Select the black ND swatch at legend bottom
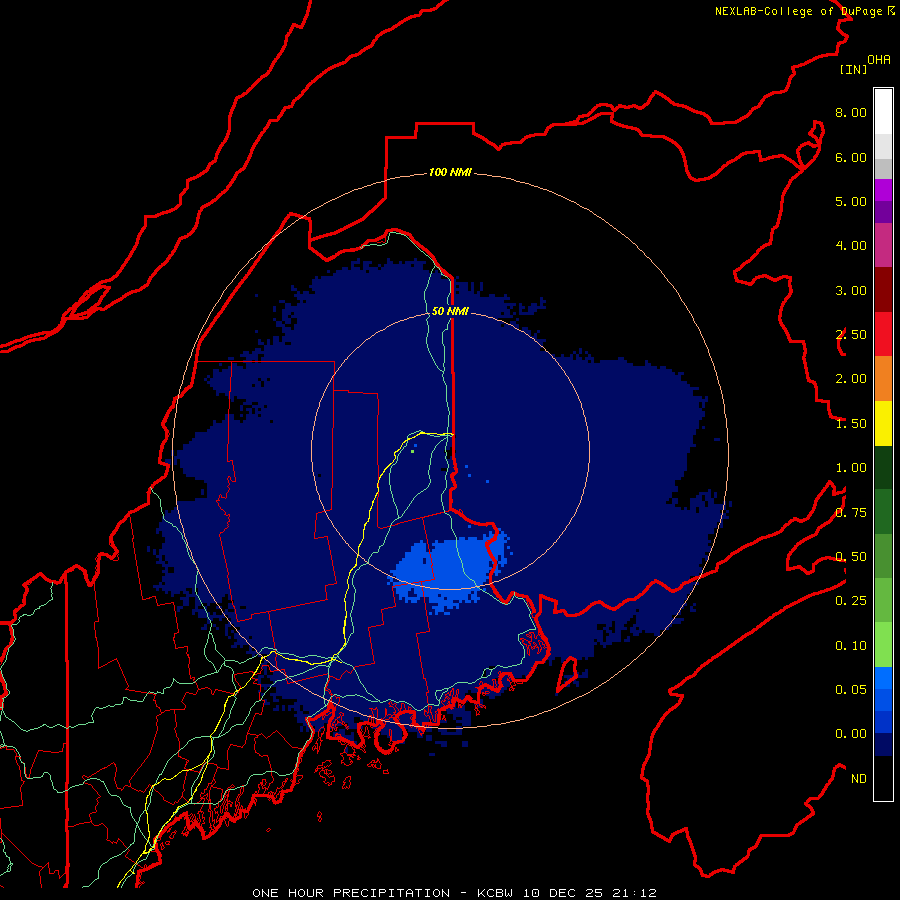The width and height of the screenshot is (900, 900). 883,778
